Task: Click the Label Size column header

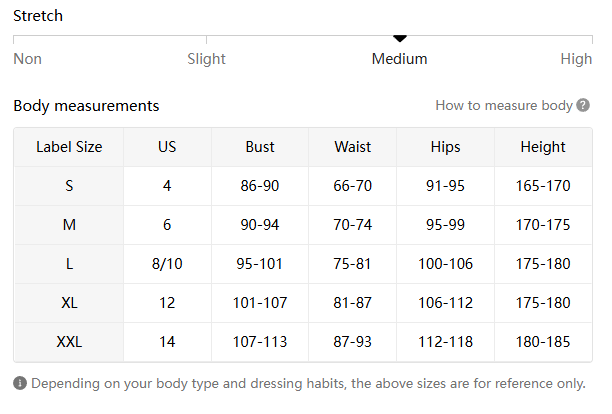Action: [x=69, y=147]
